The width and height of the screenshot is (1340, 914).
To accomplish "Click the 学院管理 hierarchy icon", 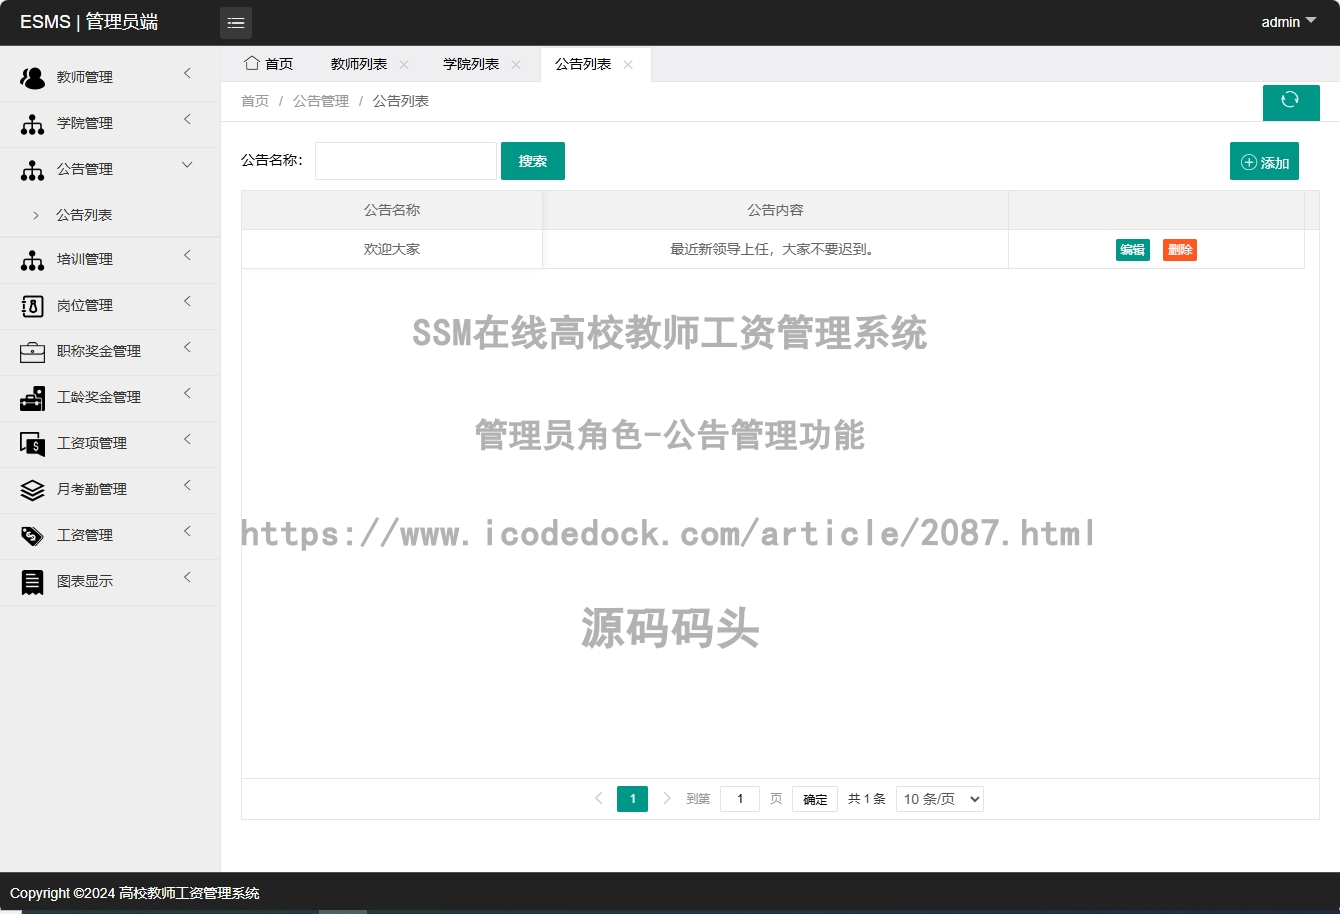I will click(x=32, y=124).
